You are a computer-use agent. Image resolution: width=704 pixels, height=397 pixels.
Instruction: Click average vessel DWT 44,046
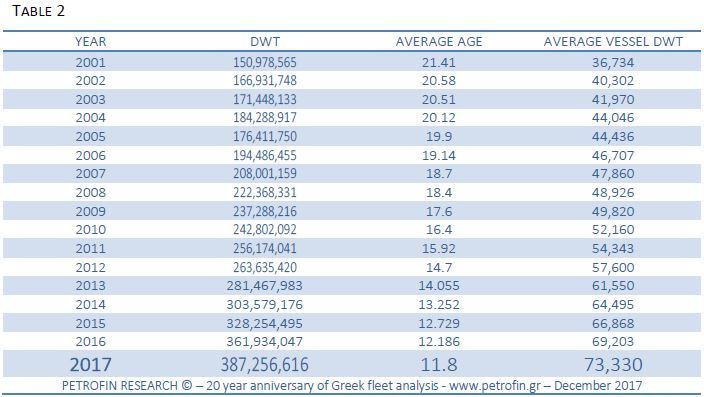tap(613, 118)
